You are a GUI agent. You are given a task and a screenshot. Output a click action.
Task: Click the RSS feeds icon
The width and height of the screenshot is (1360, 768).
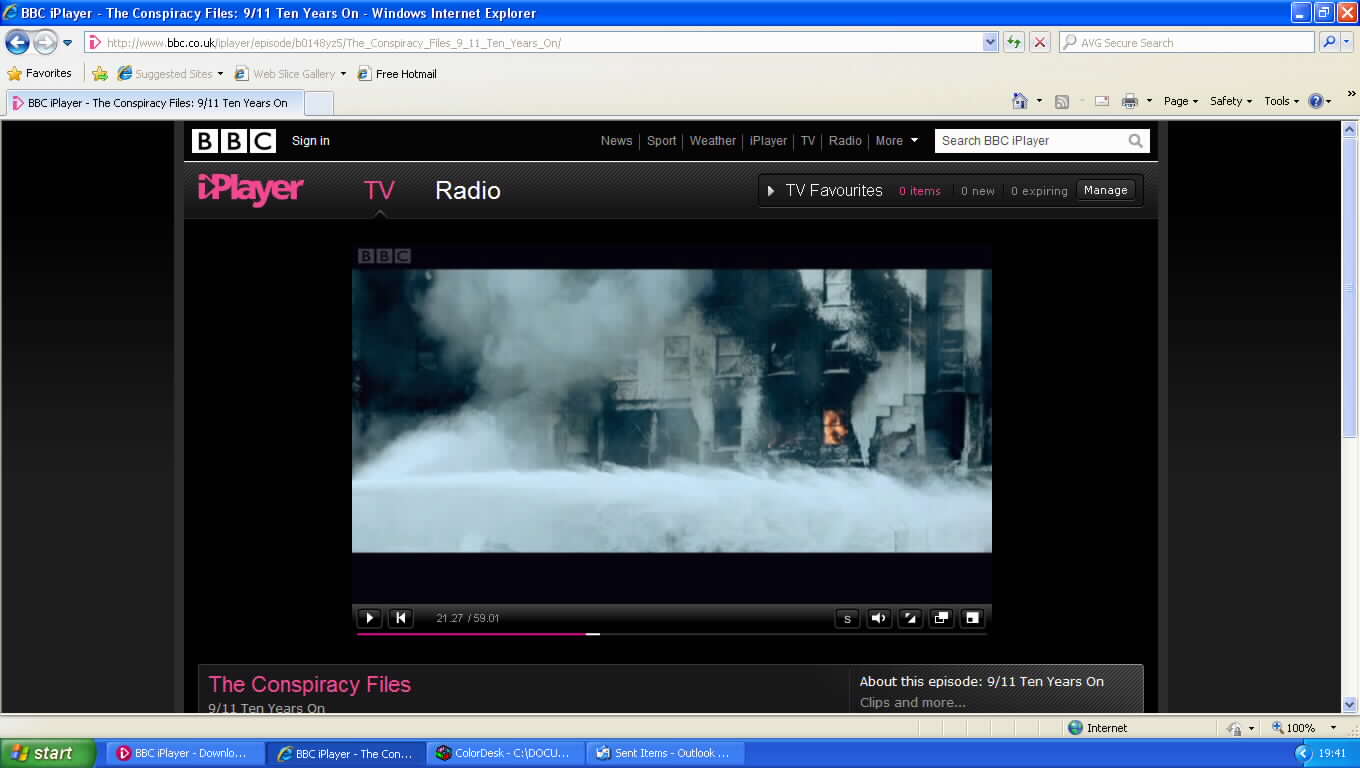1062,101
